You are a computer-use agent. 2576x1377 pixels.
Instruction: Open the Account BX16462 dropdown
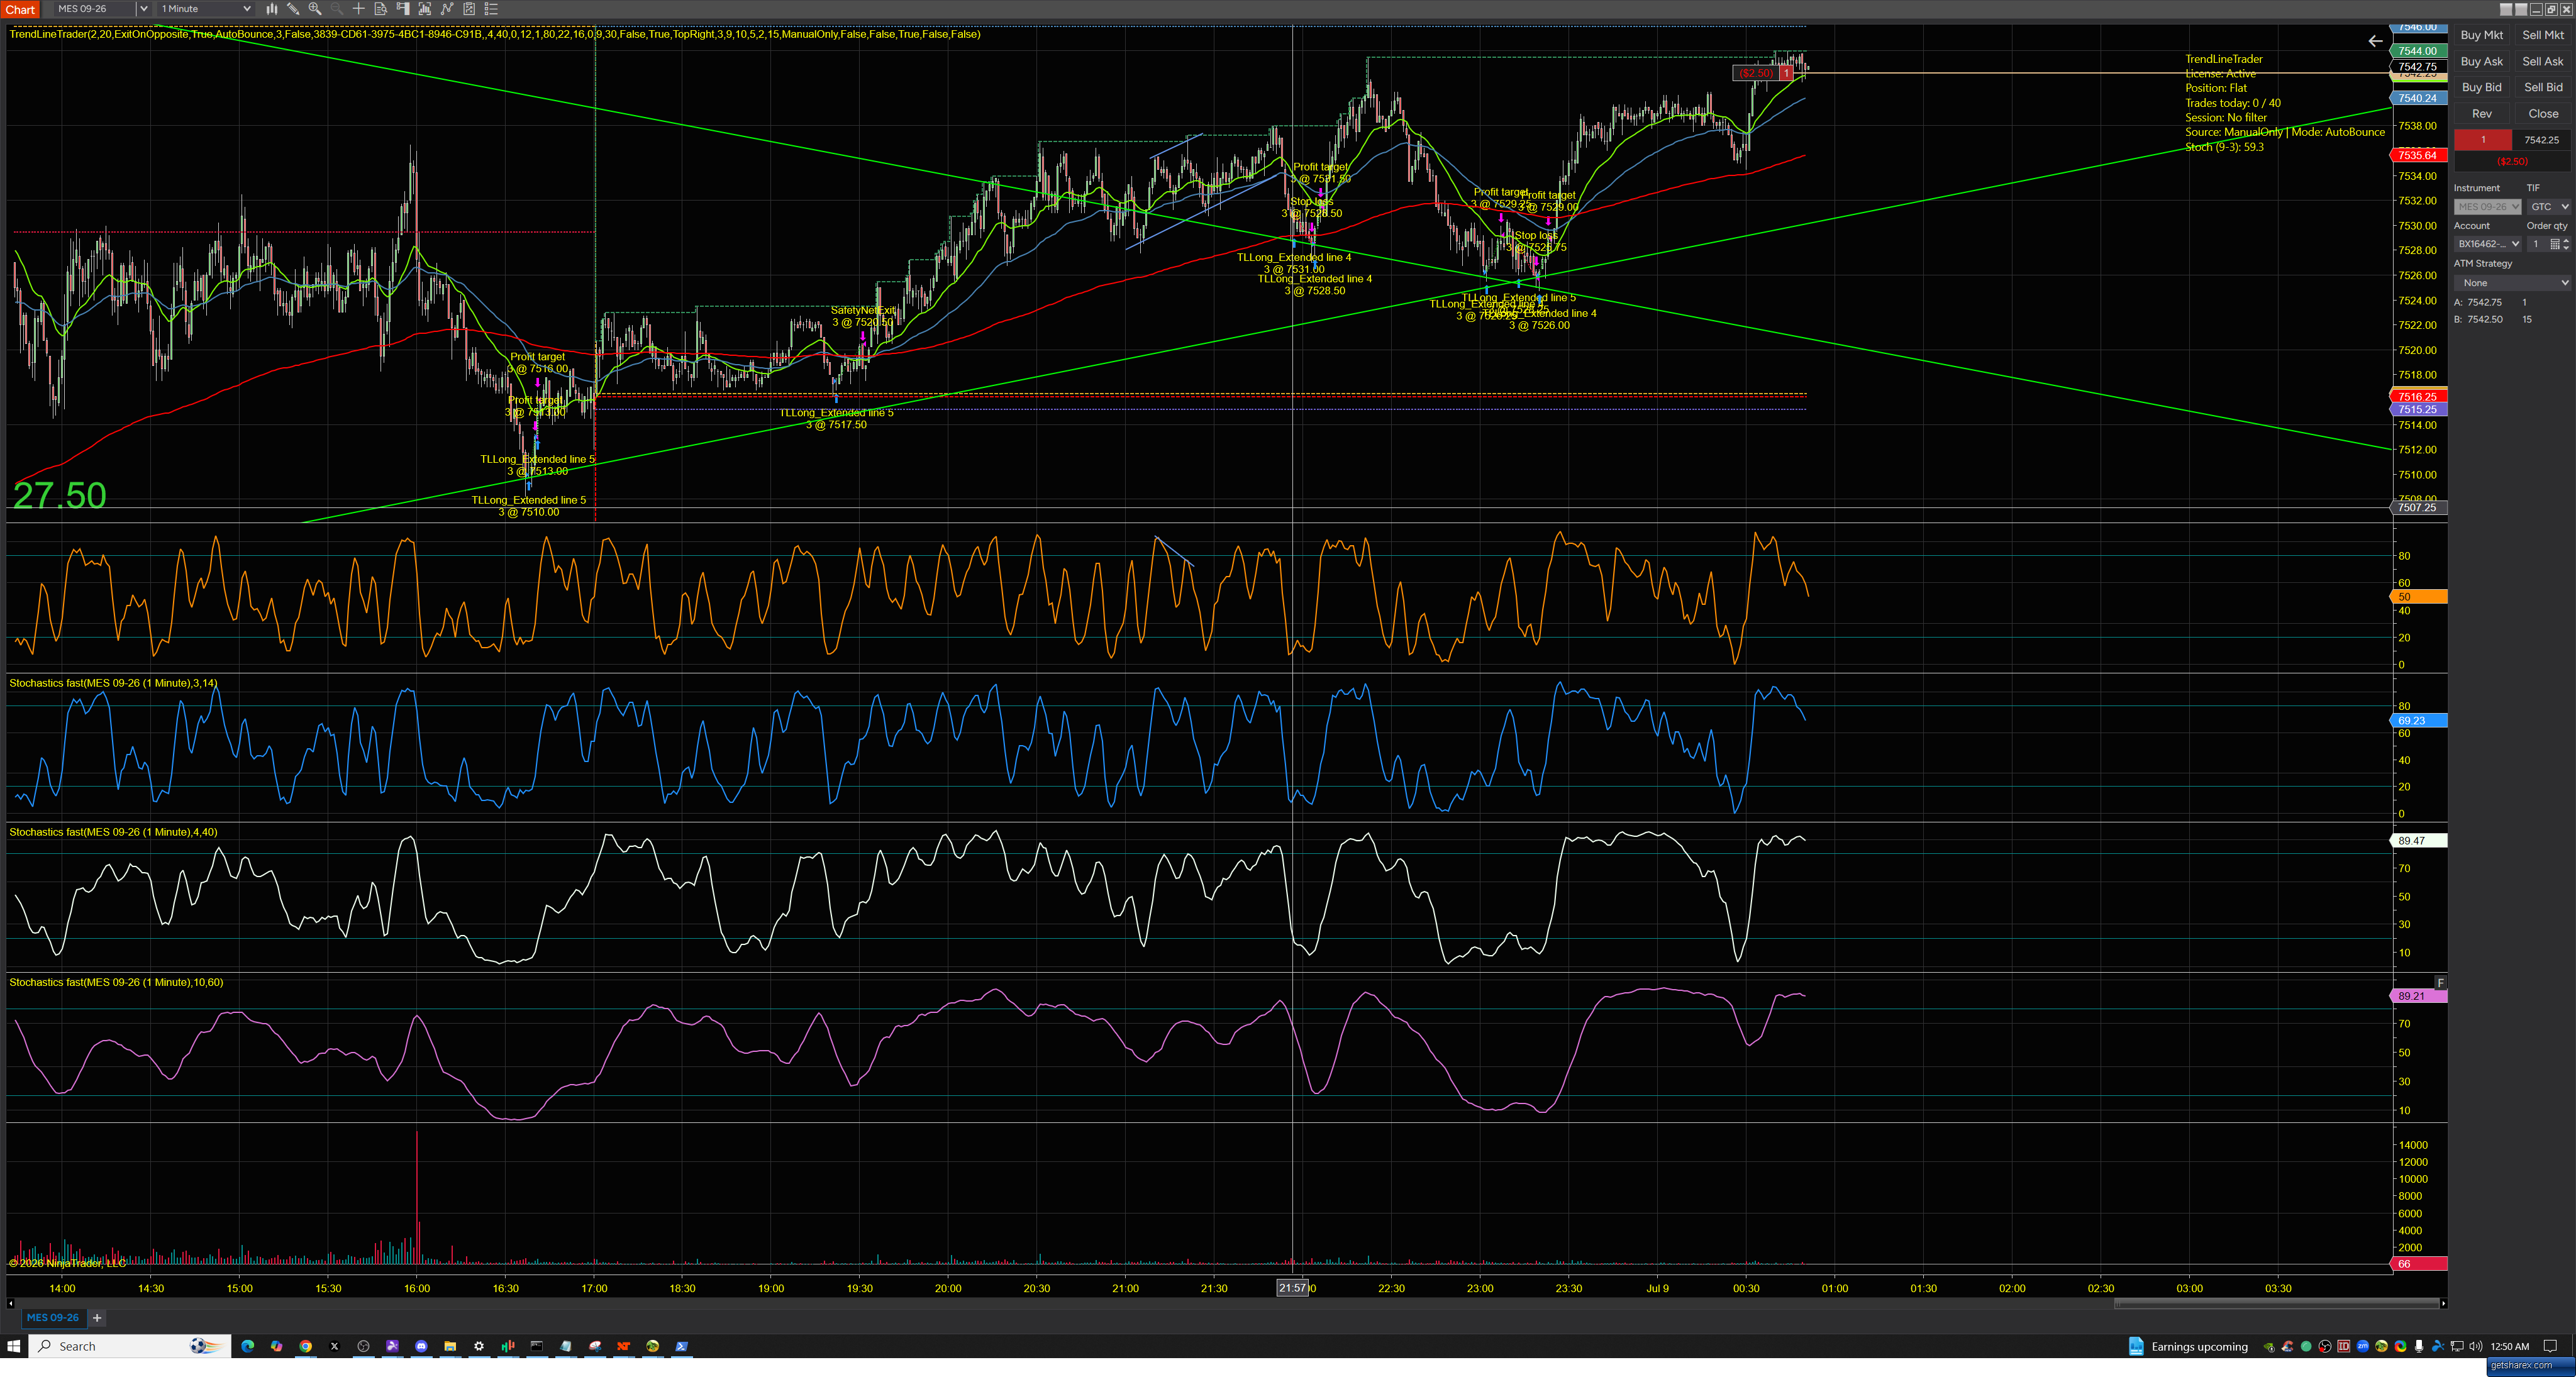click(x=2487, y=244)
